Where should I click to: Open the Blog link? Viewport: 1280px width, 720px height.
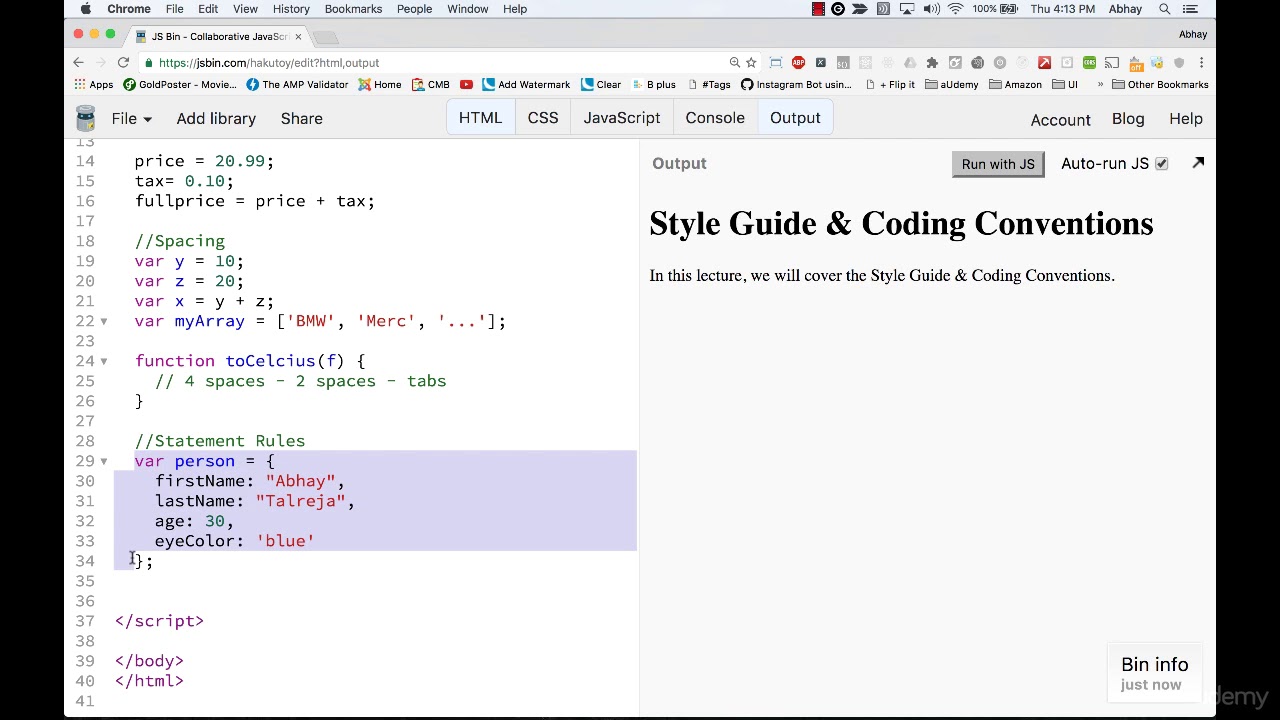pyautogui.click(x=1128, y=119)
